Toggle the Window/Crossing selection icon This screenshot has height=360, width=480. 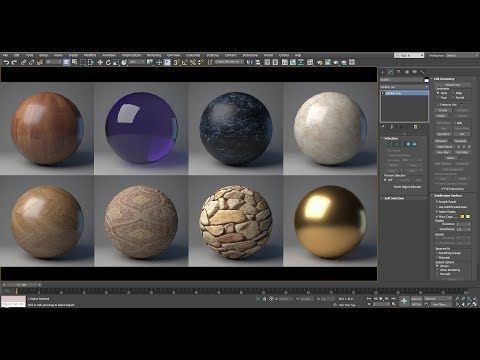[x=91, y=62]
